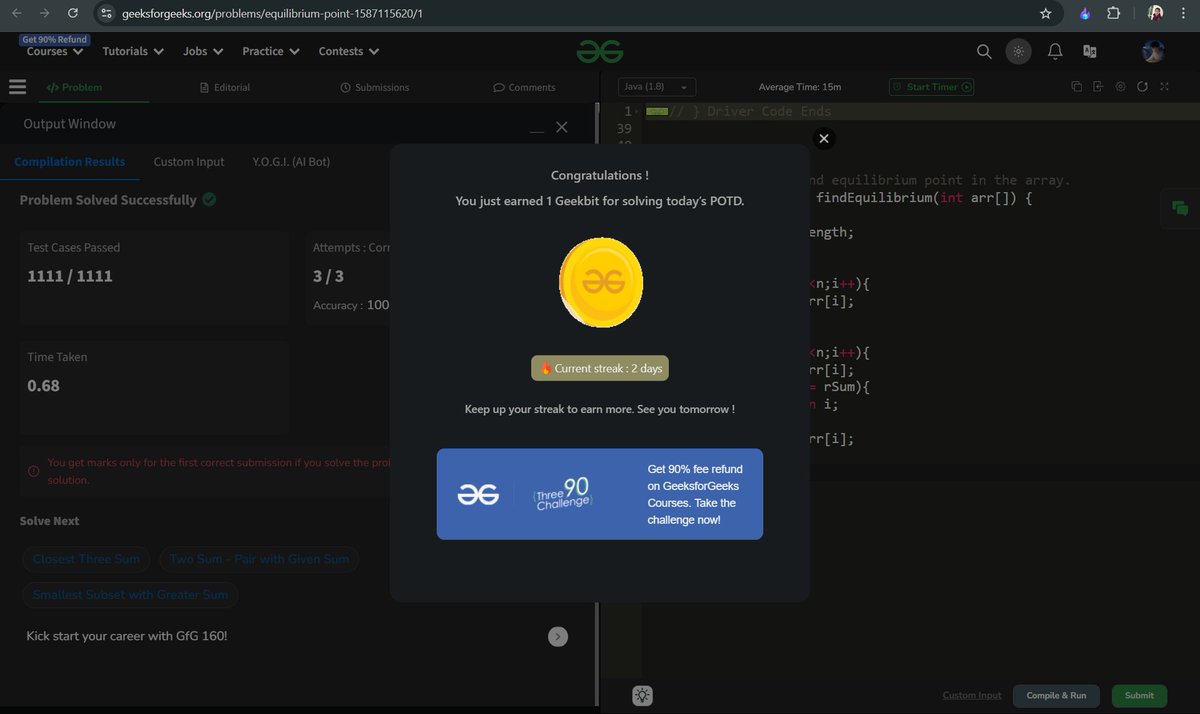Click the Get 90% Refund badge

(55, 39)
